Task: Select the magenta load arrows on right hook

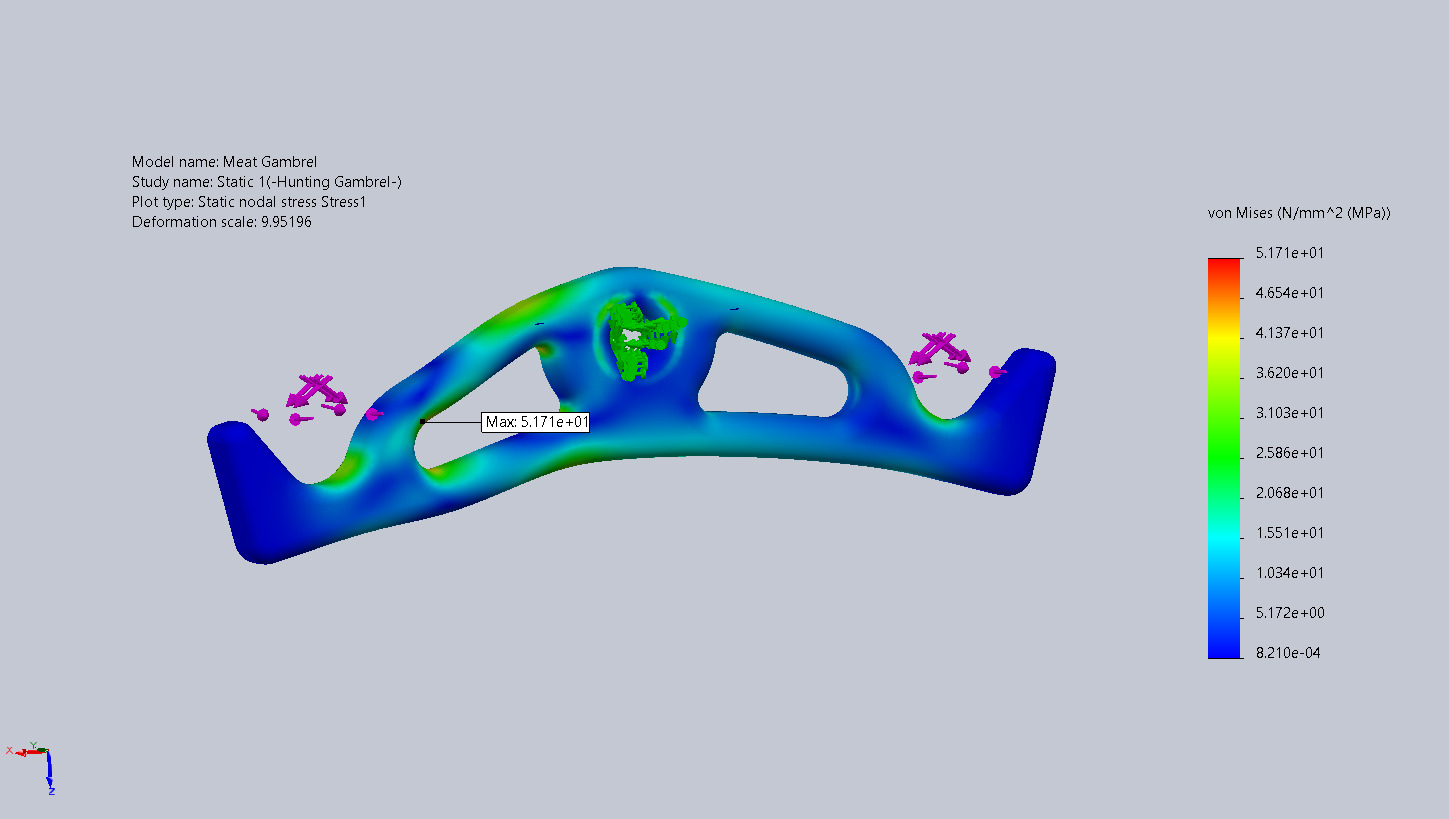Action: [937, 349]
